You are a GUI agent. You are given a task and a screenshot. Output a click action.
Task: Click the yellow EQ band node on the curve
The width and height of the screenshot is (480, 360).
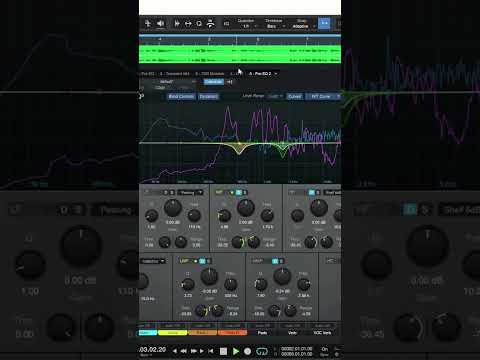(x=239, y=144)
